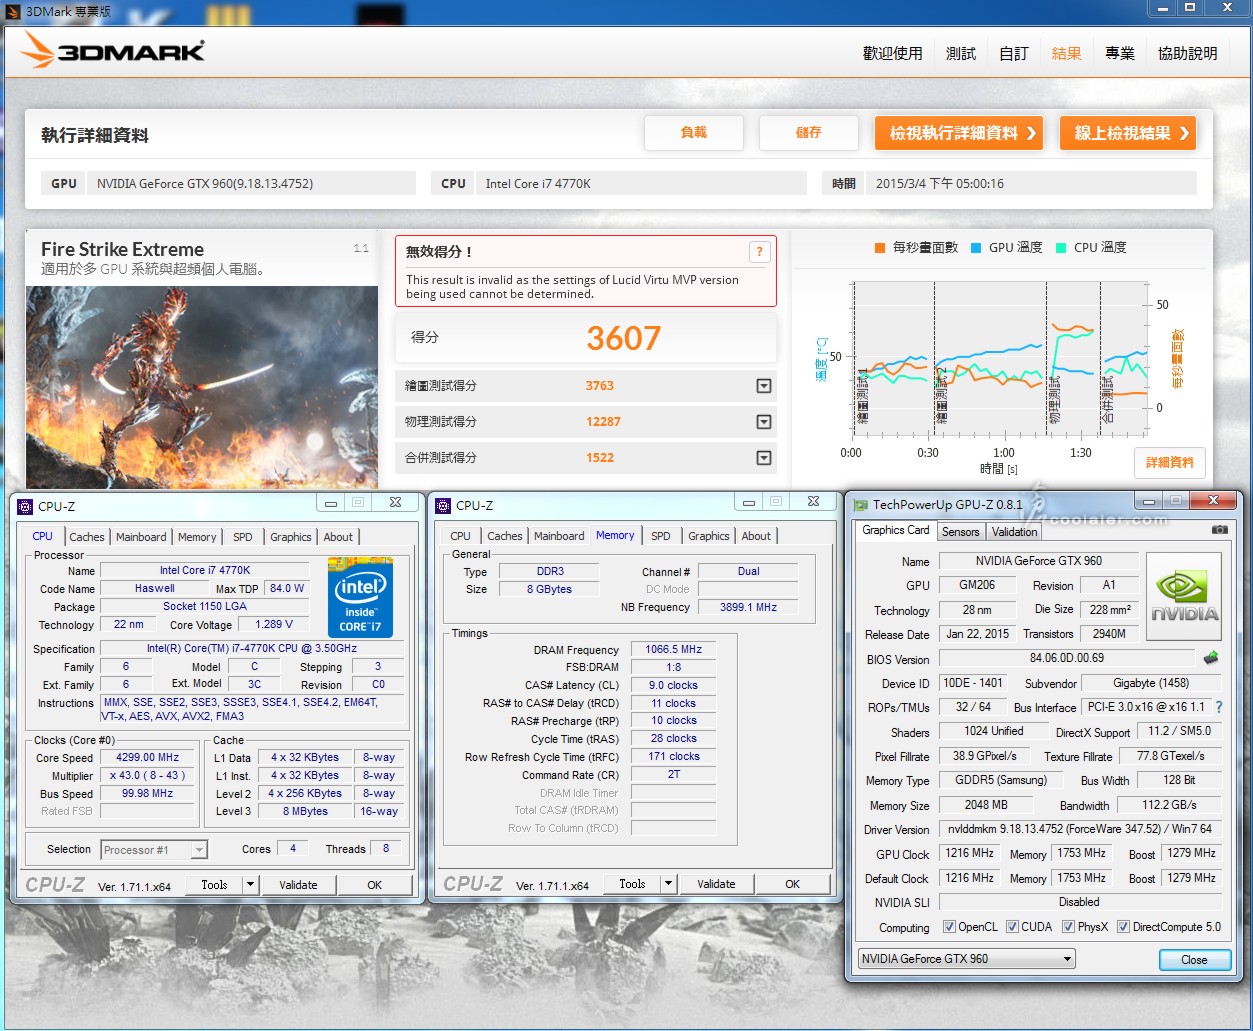
Task: Select the Graphics Card tab in GPU-Z
Action: tap(896, 530)
